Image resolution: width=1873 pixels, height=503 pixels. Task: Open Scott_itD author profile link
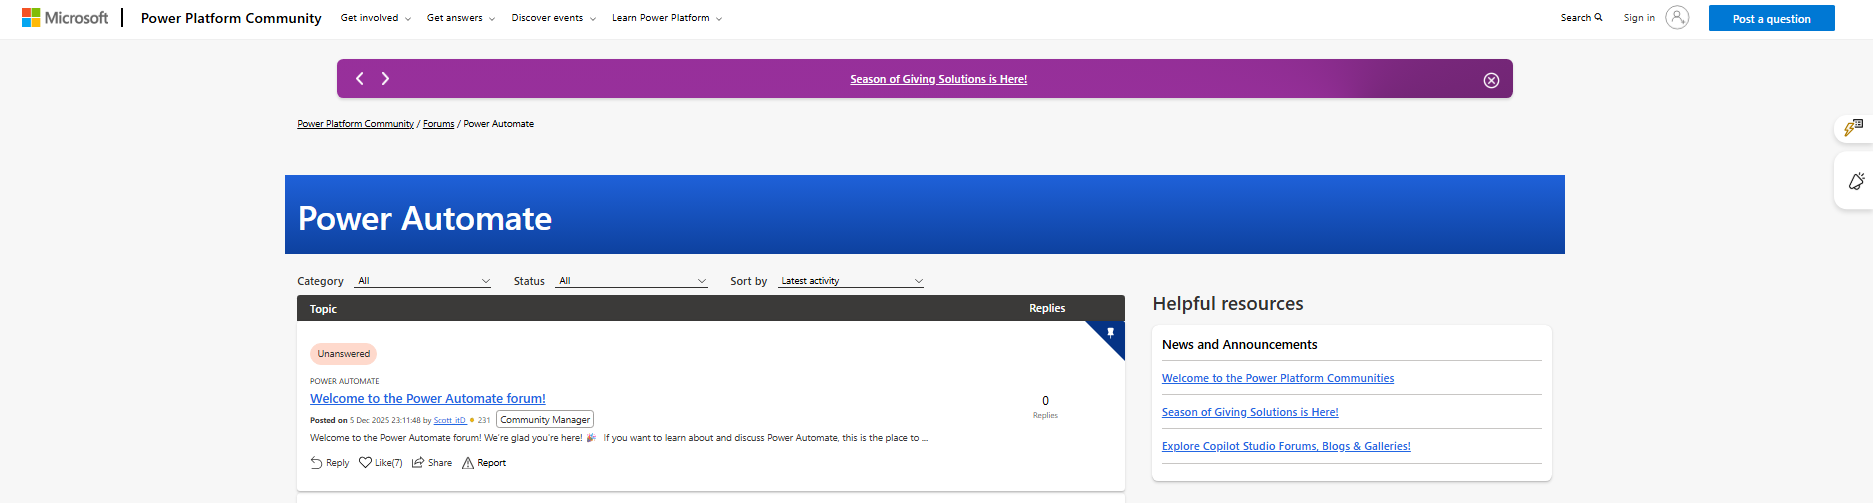[449, 420]
